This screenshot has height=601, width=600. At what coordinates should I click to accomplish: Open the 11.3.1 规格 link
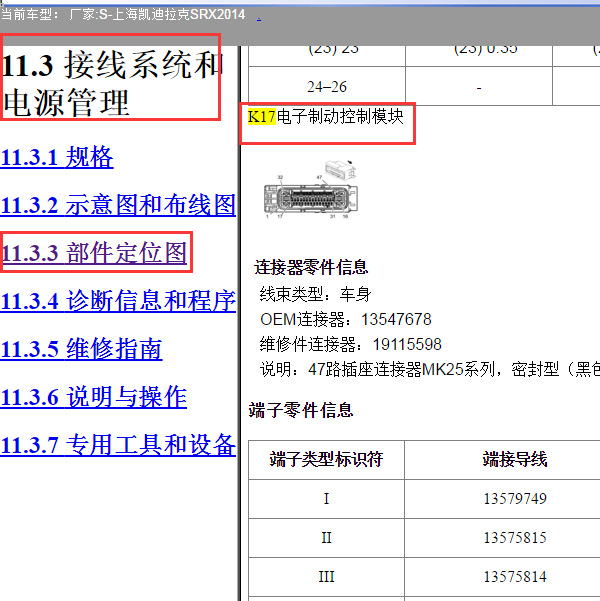(x=57, y=157)
